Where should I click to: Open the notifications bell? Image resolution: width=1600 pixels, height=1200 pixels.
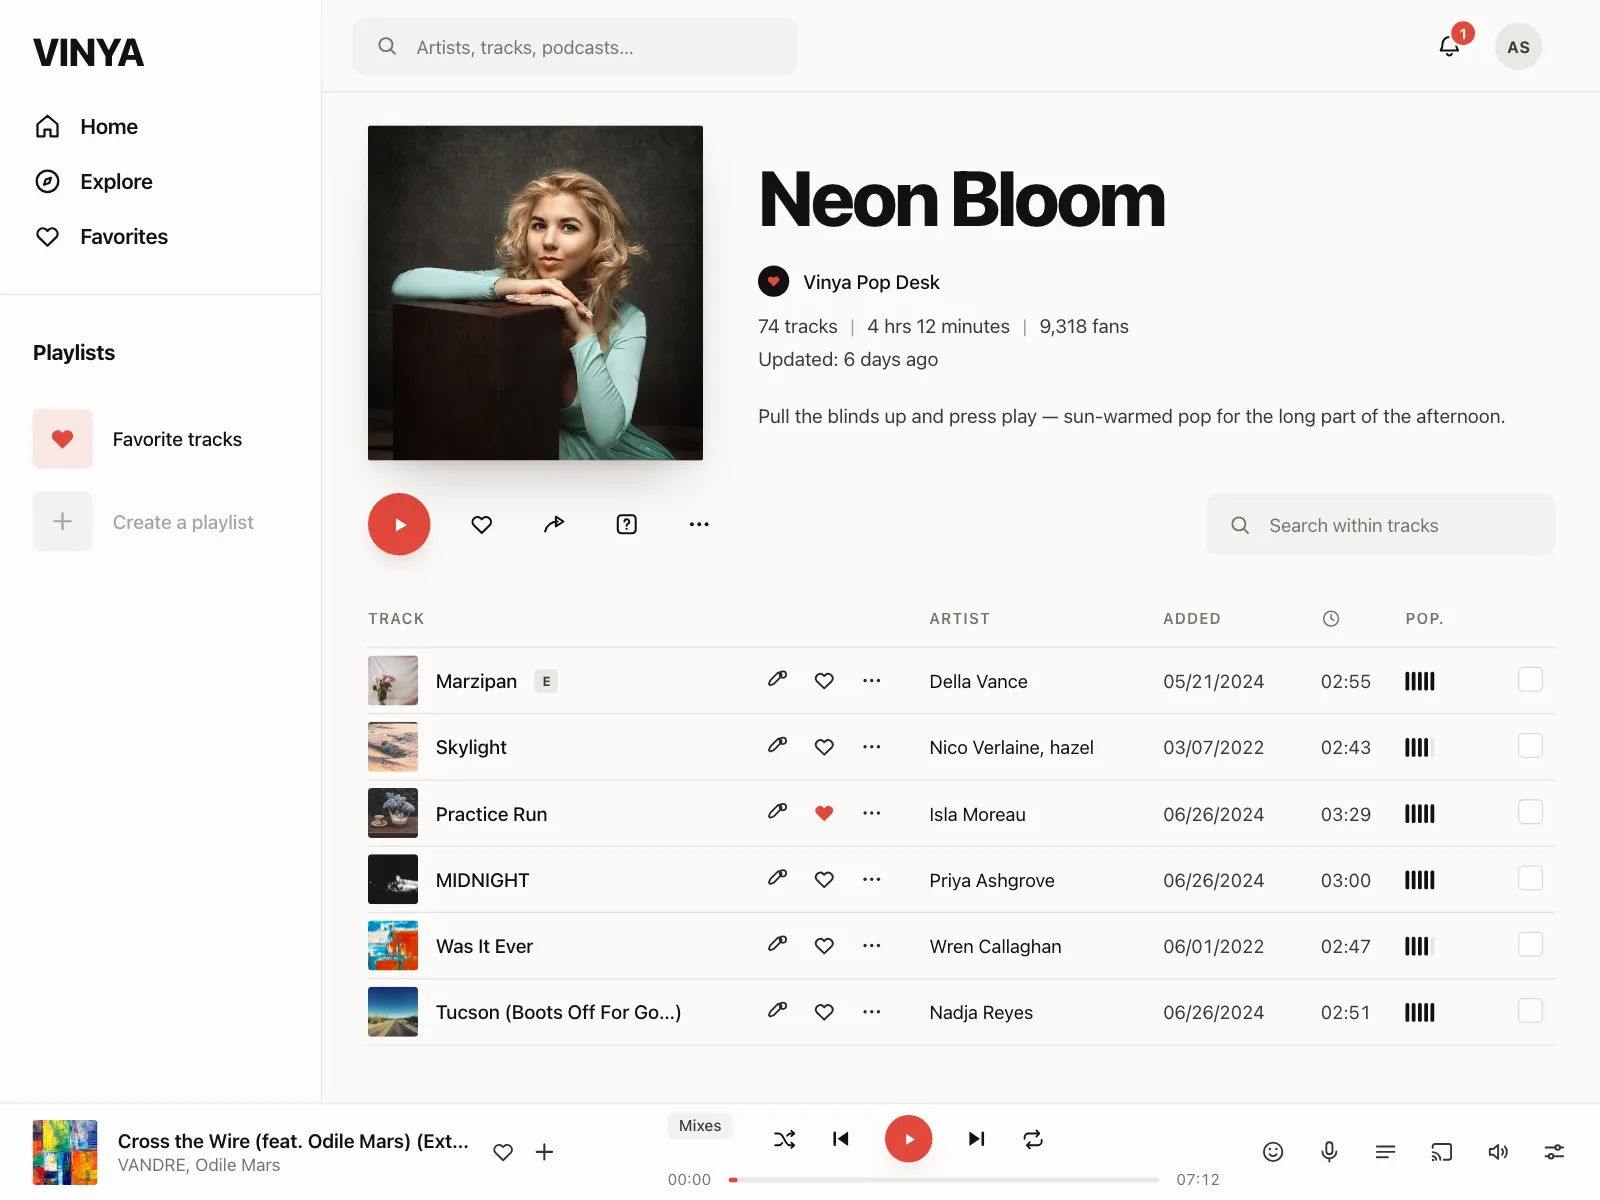tap(1449, 46)
